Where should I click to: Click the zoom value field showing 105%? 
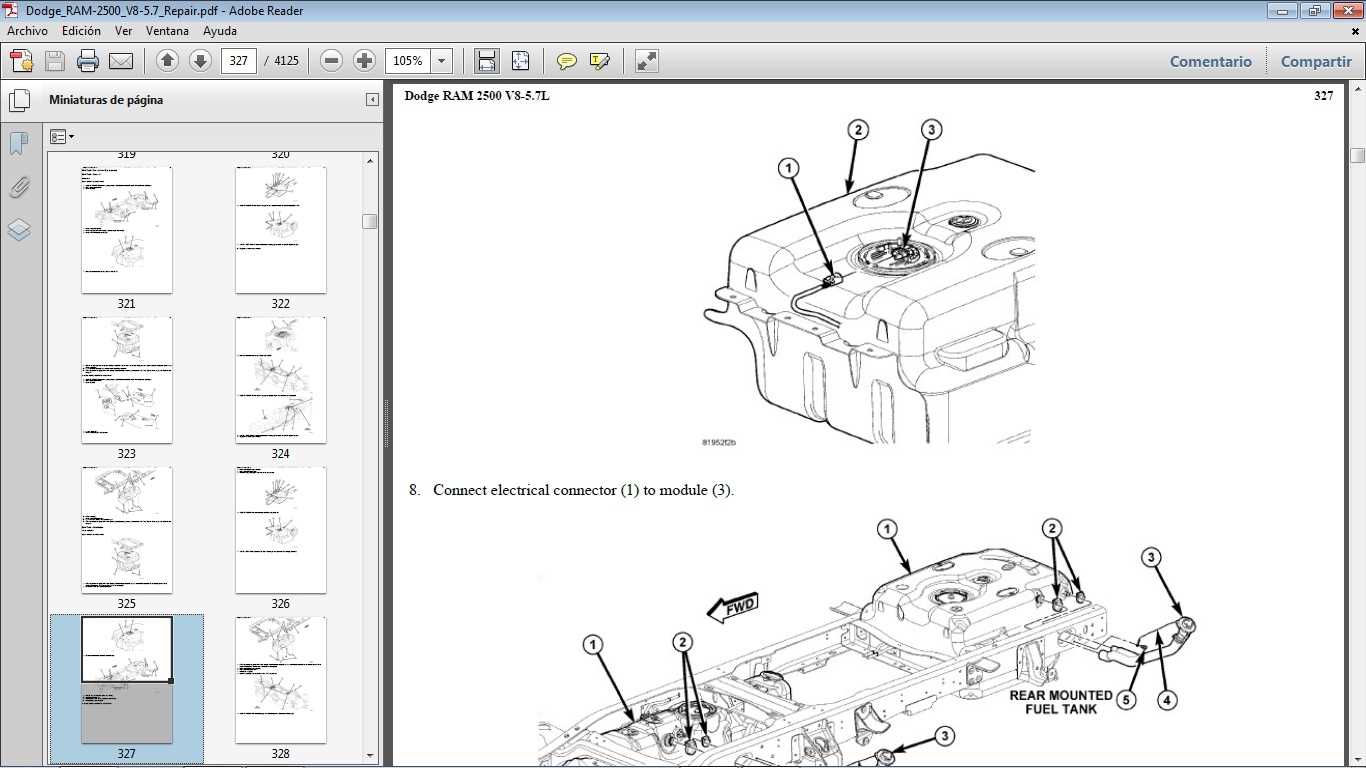pyautogui.click(x=409, y=61)
